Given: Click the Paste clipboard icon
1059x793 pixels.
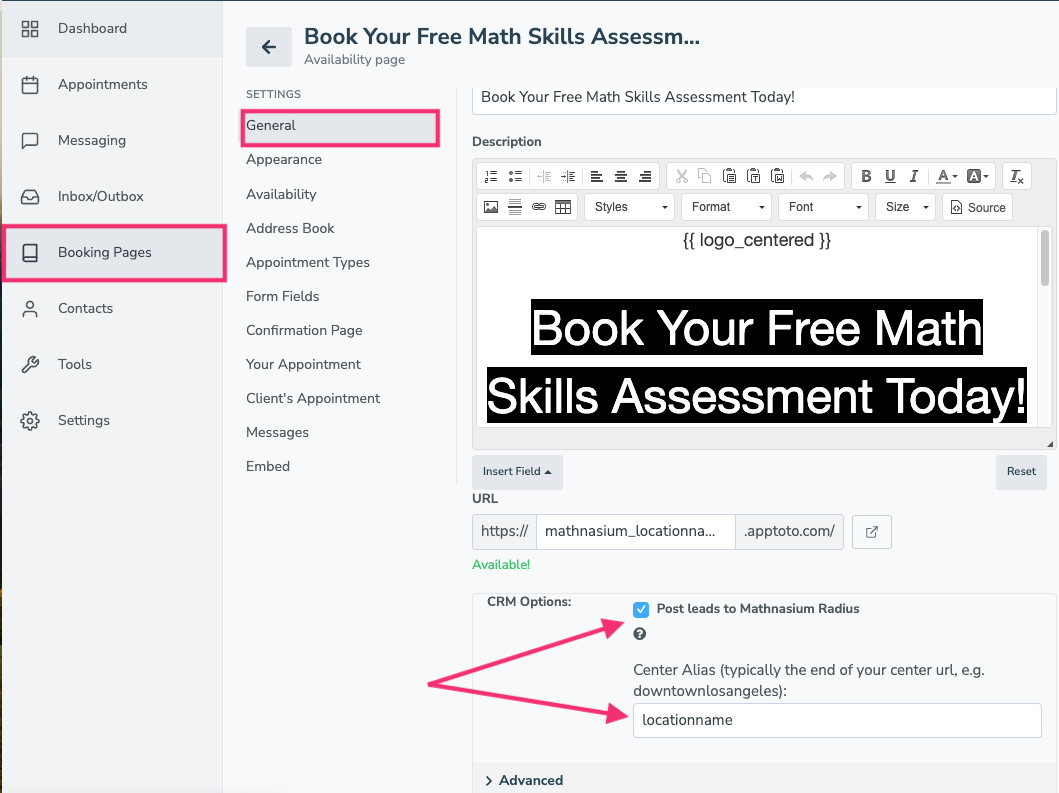Looking at the screenshot, I should pyautogui.click(x=729, y=176).
